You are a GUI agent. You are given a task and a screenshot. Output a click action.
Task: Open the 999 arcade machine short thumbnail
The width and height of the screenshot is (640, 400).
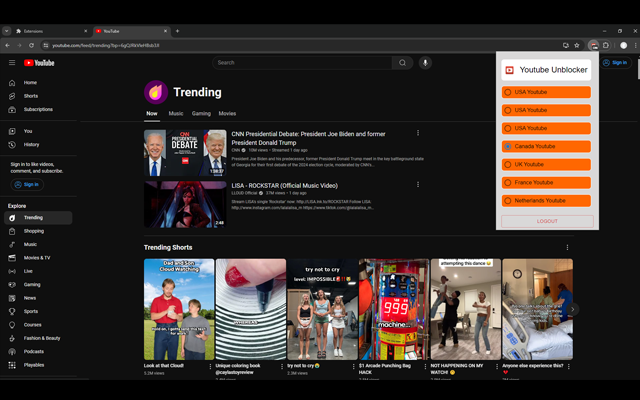pyautogui.click(x=394, y=309)
